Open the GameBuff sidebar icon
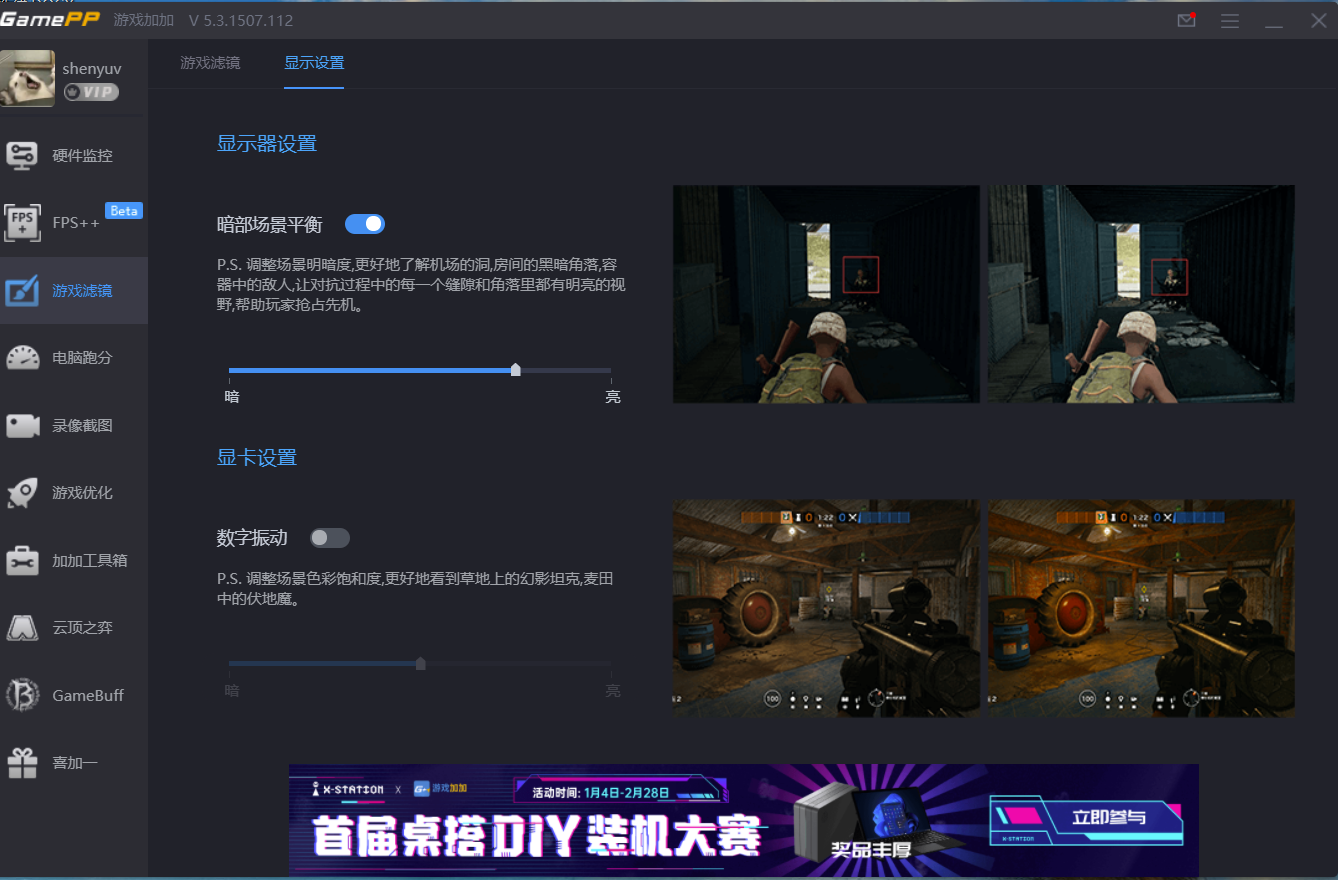 coord(22,695)
